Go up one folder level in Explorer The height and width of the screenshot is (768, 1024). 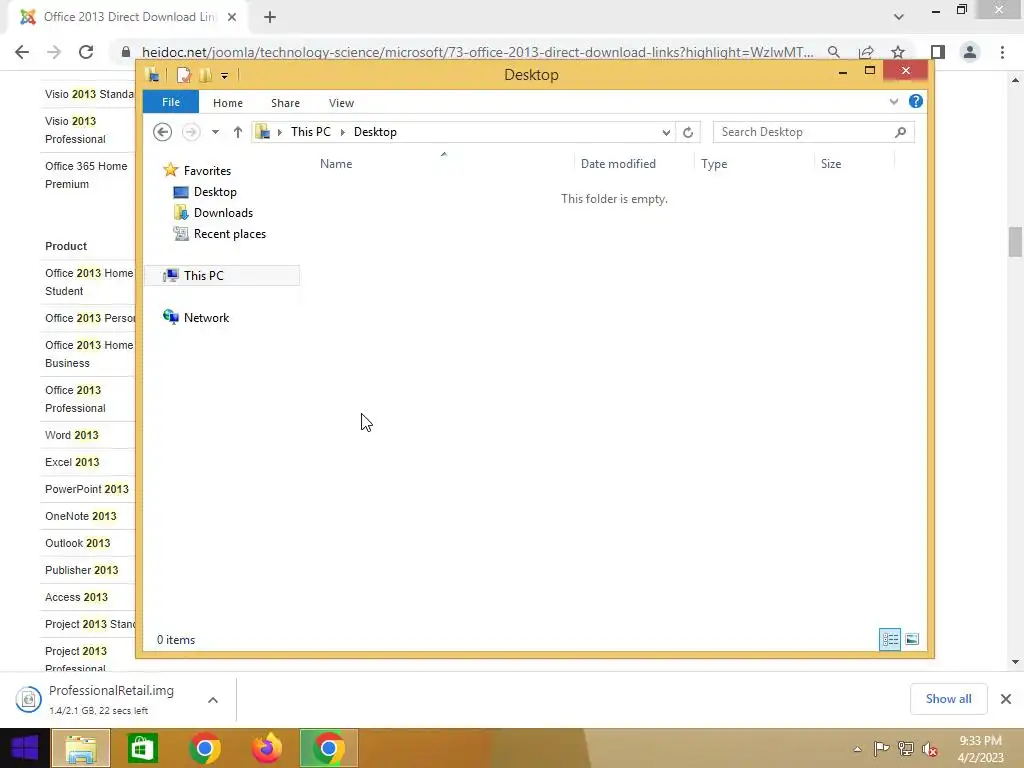tap(238, 132)
